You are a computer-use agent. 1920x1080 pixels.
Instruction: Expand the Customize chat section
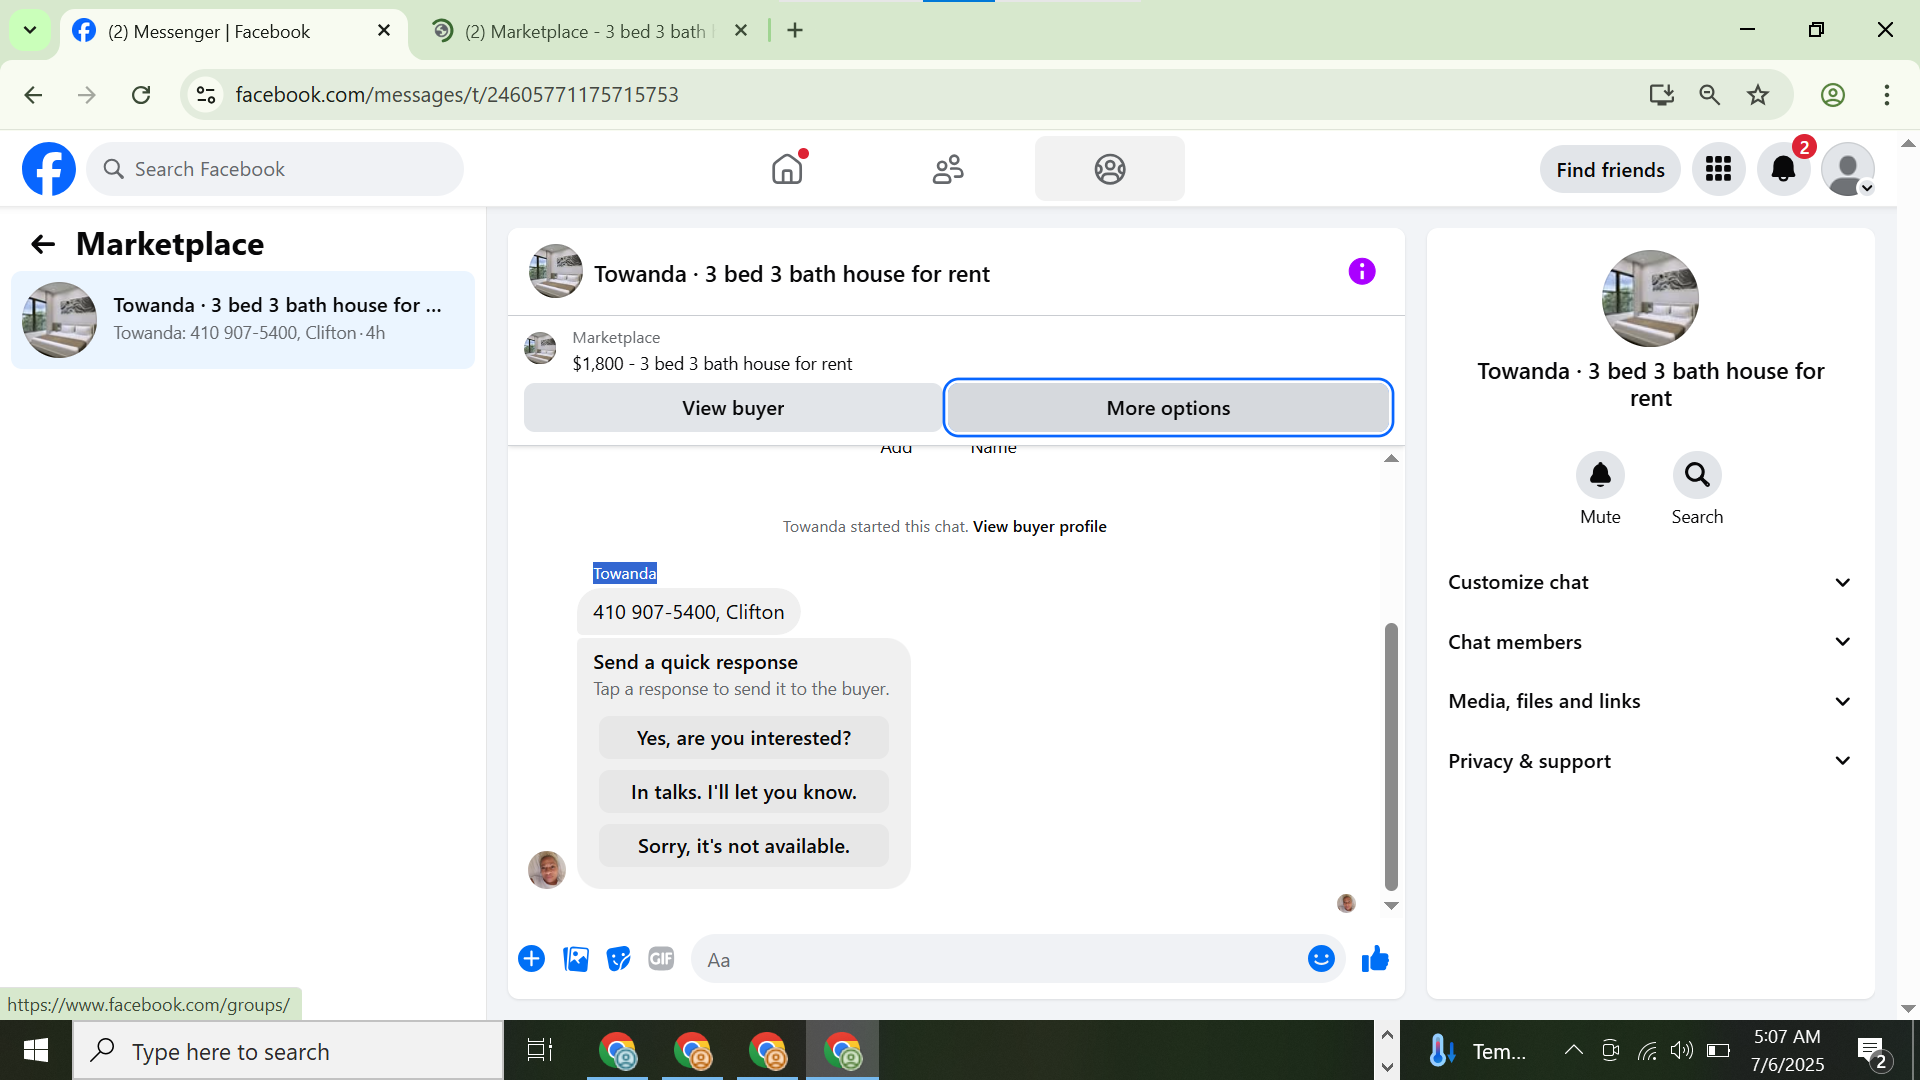coord(1650,582)
